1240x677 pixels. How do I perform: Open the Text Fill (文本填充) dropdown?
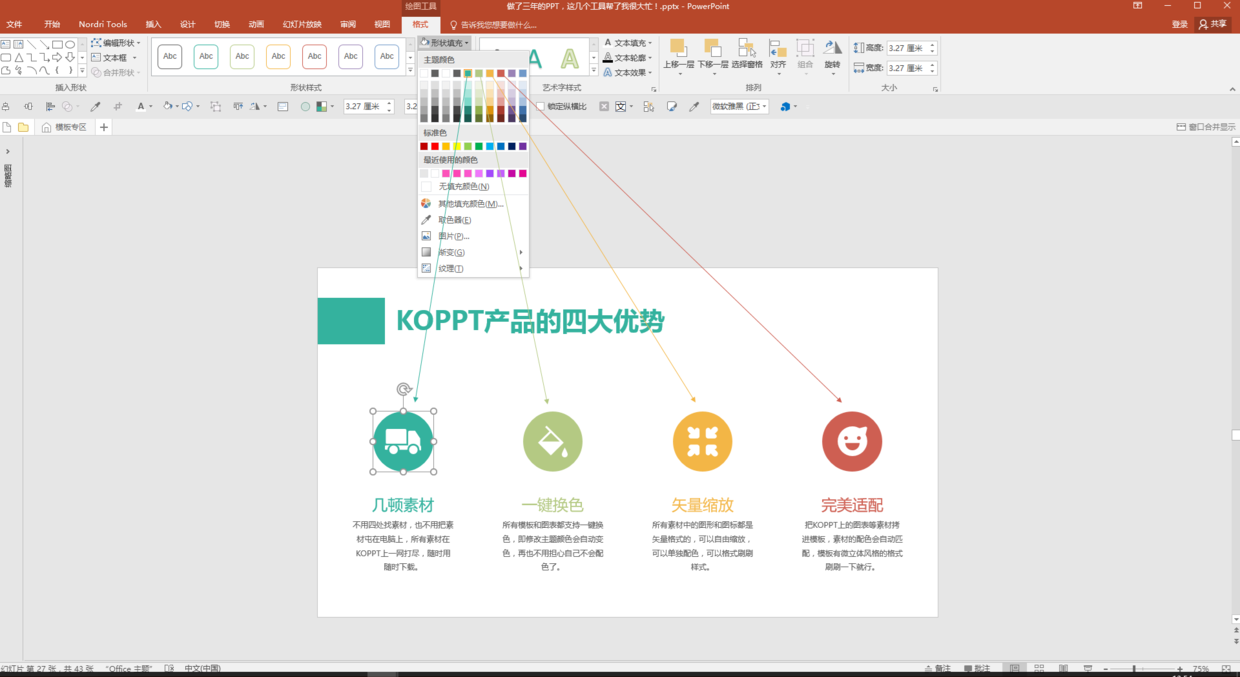[628, 43]
